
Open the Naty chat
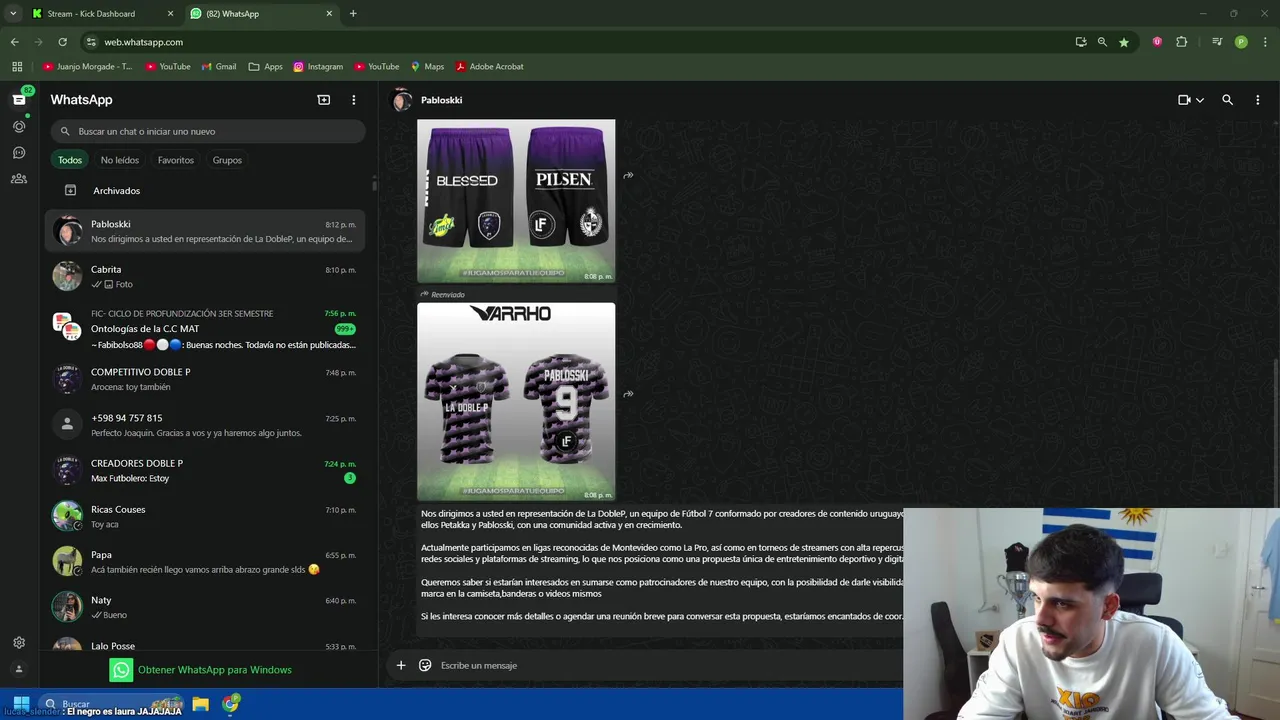click(x=205, y=607)
